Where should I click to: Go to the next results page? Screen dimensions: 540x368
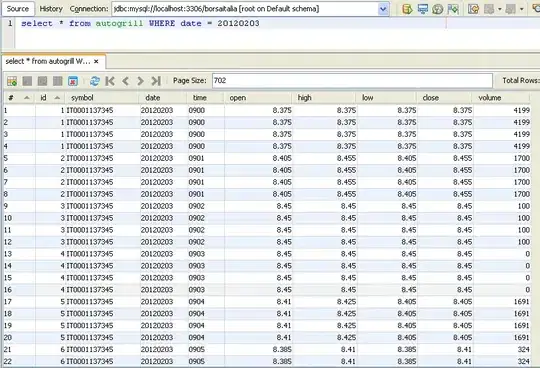(140, 81)
